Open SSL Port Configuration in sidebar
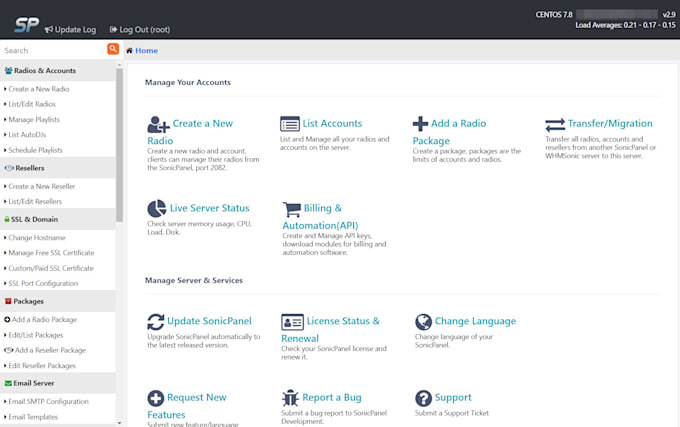The image size is (680, 427). pyautogui.click(x=43, y=284)
